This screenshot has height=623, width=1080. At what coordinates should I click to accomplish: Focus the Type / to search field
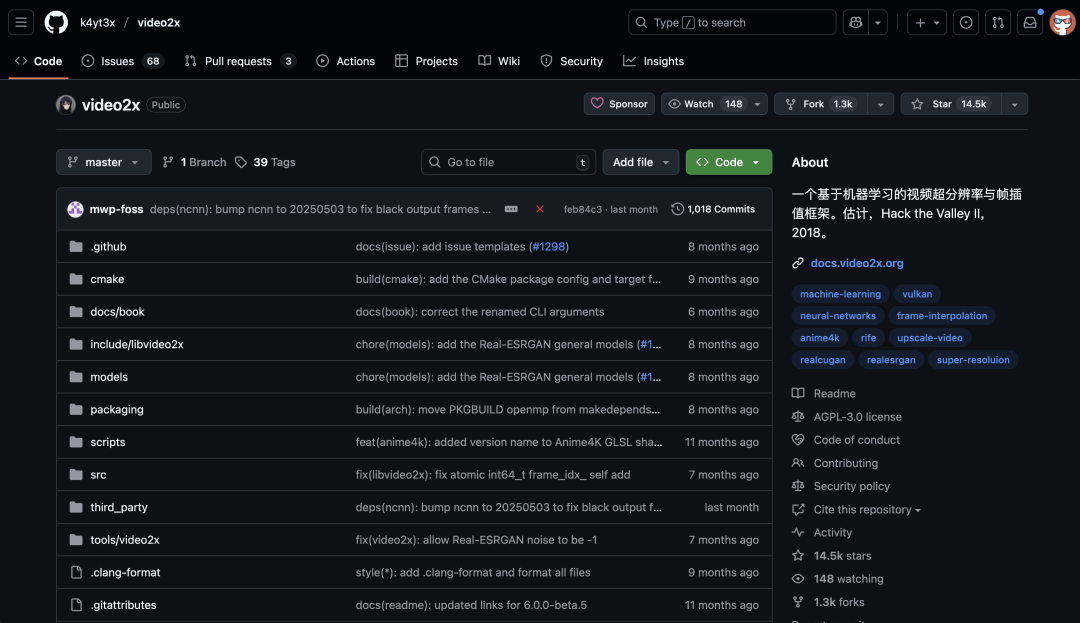tap(732, 23)
